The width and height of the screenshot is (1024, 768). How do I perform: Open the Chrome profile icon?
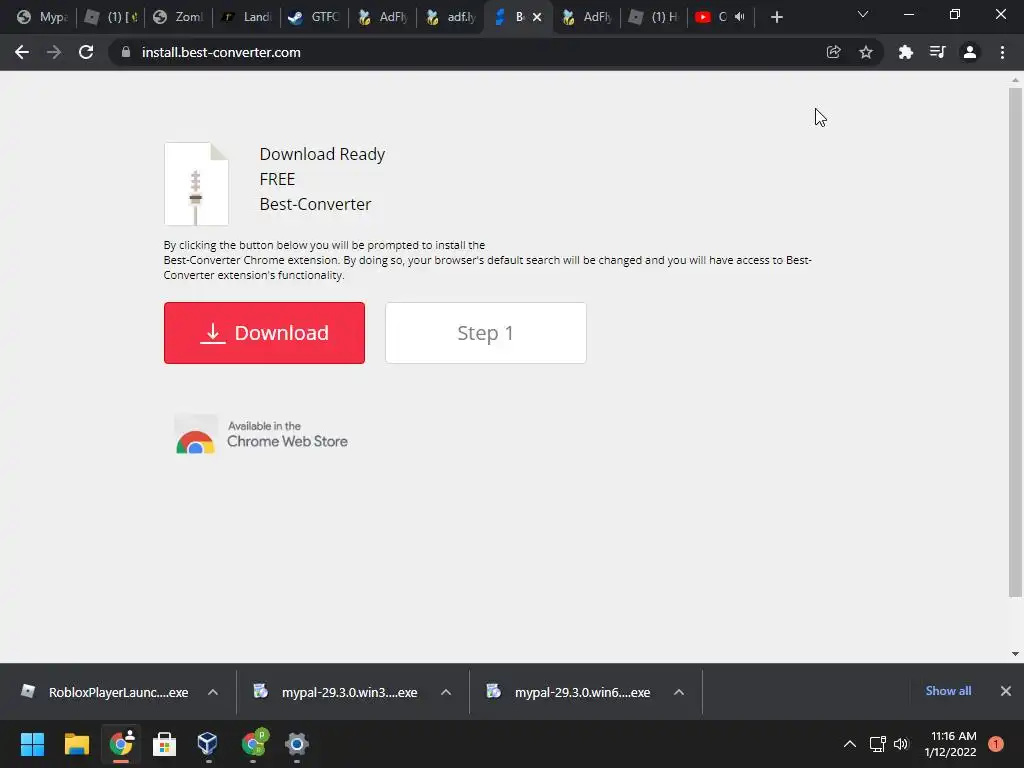(970, 52)
